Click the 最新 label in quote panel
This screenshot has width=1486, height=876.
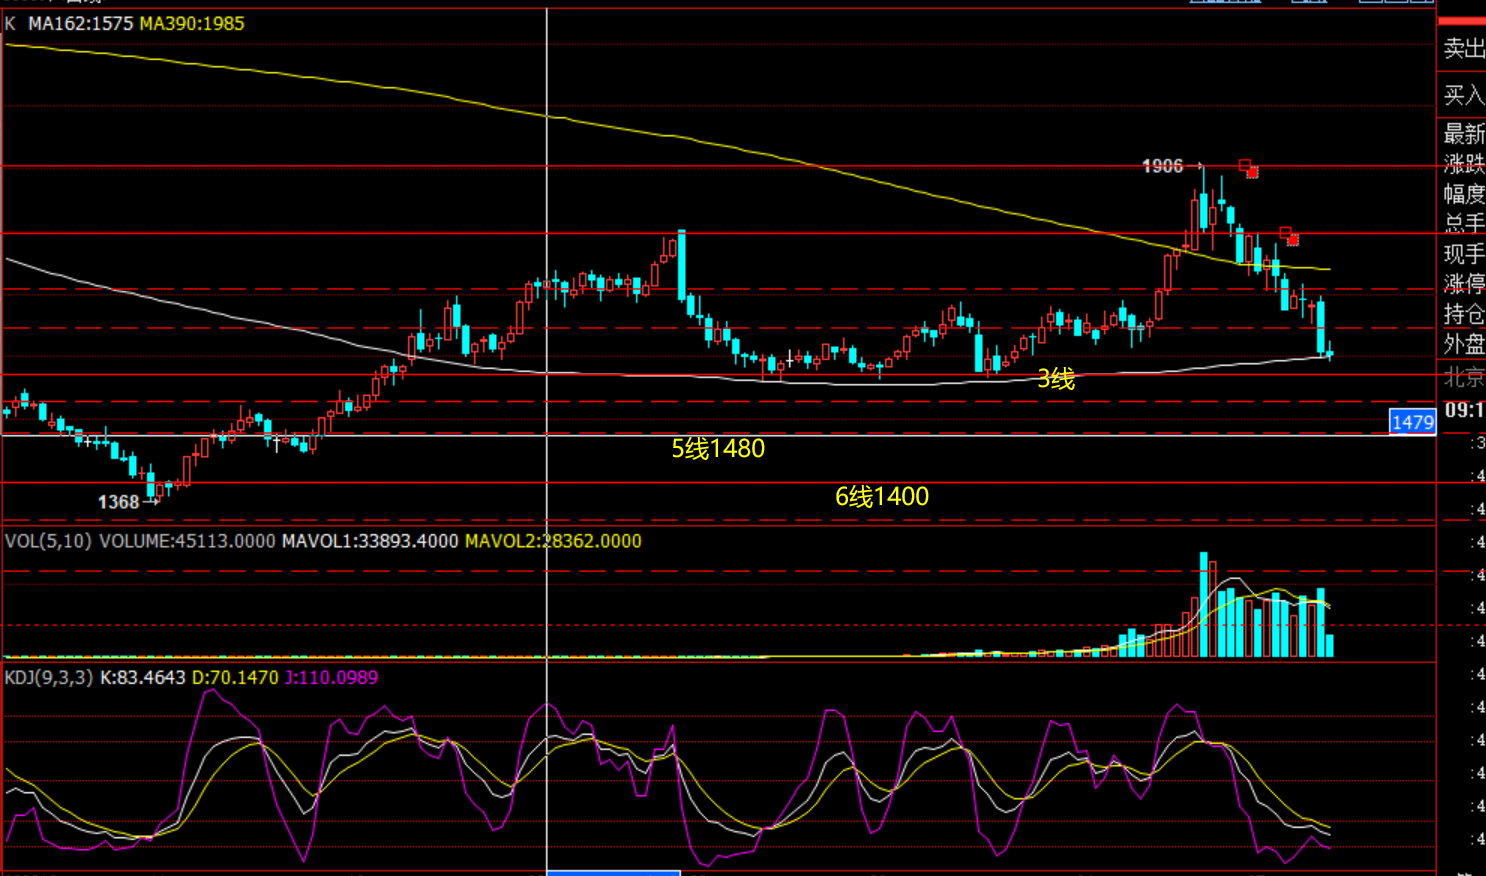point(1464,133)
